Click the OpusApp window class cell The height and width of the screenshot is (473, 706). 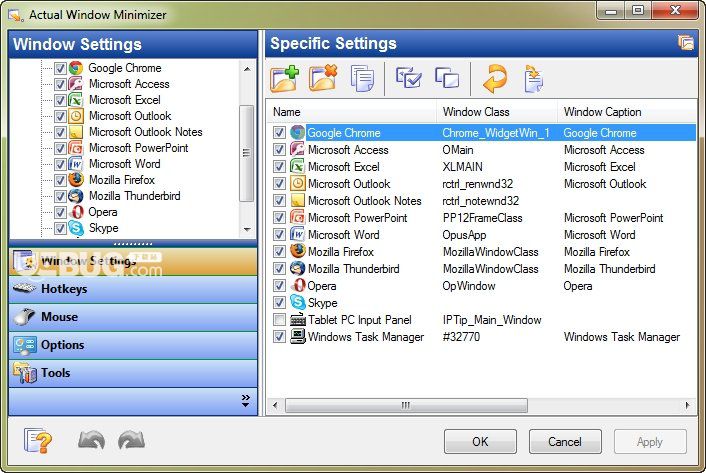(x=464, y=234)
